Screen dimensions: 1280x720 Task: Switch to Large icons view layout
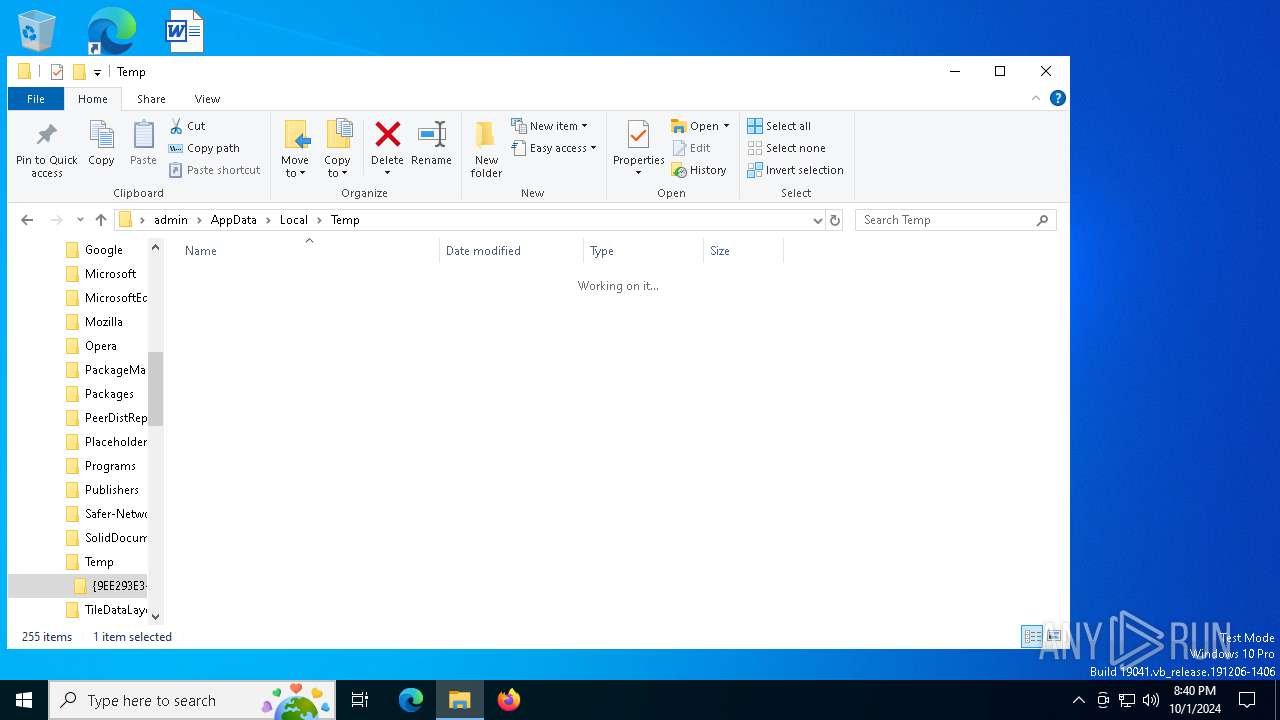point(1054,637)
